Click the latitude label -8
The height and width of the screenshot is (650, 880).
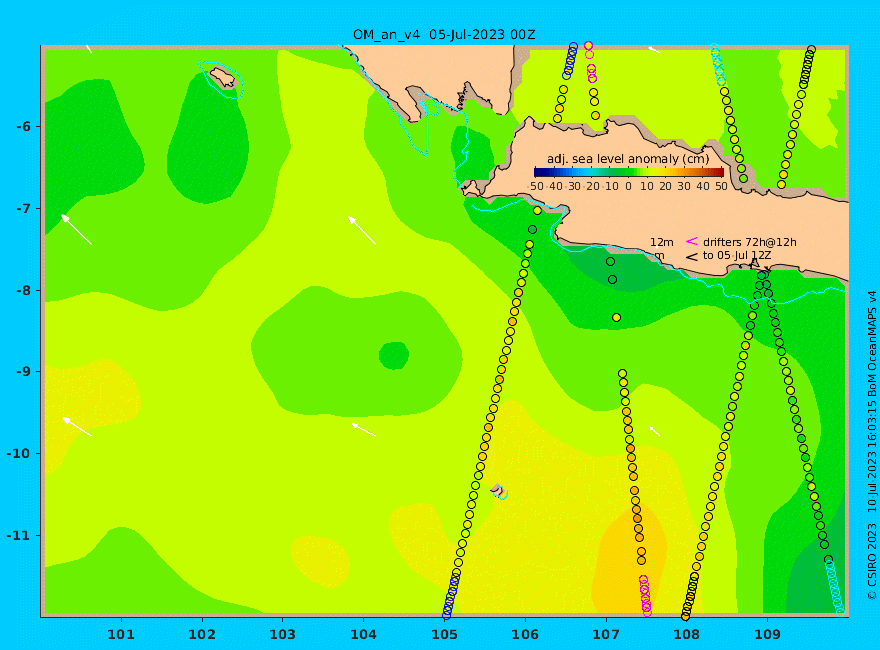[25, 291]
